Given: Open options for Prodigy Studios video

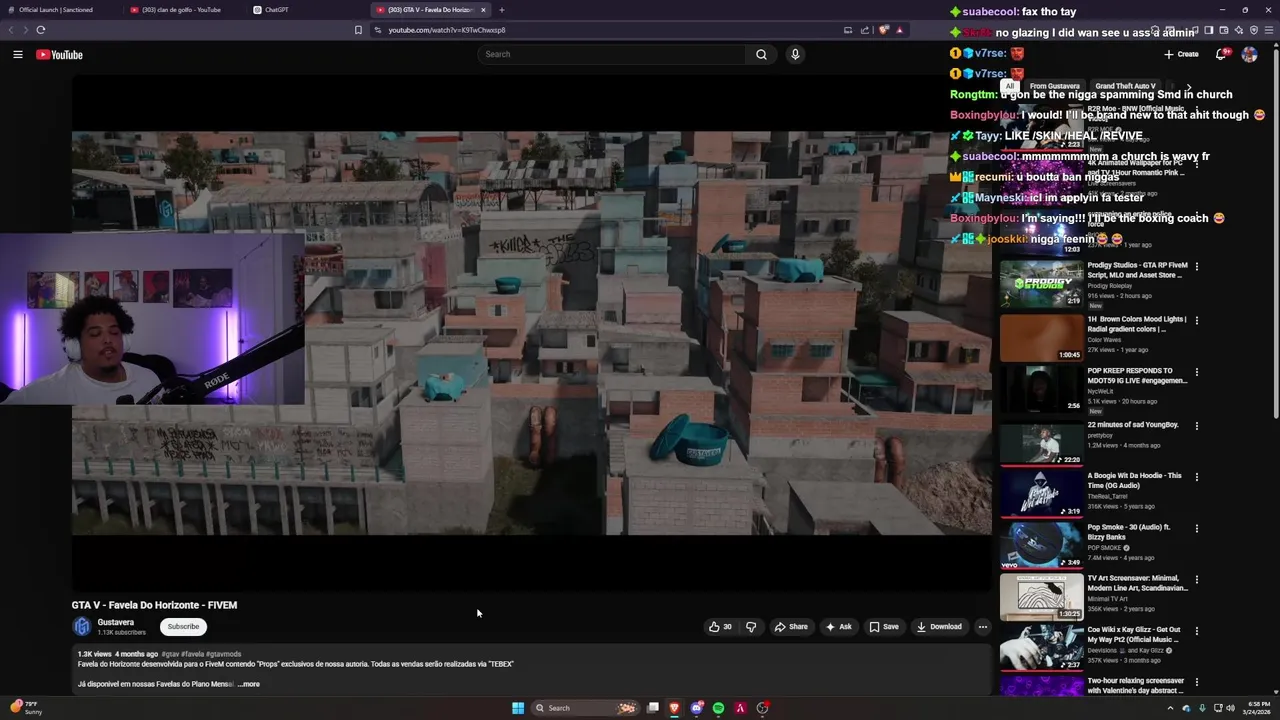Looking at the screenshot, I should click(1196, 266).
